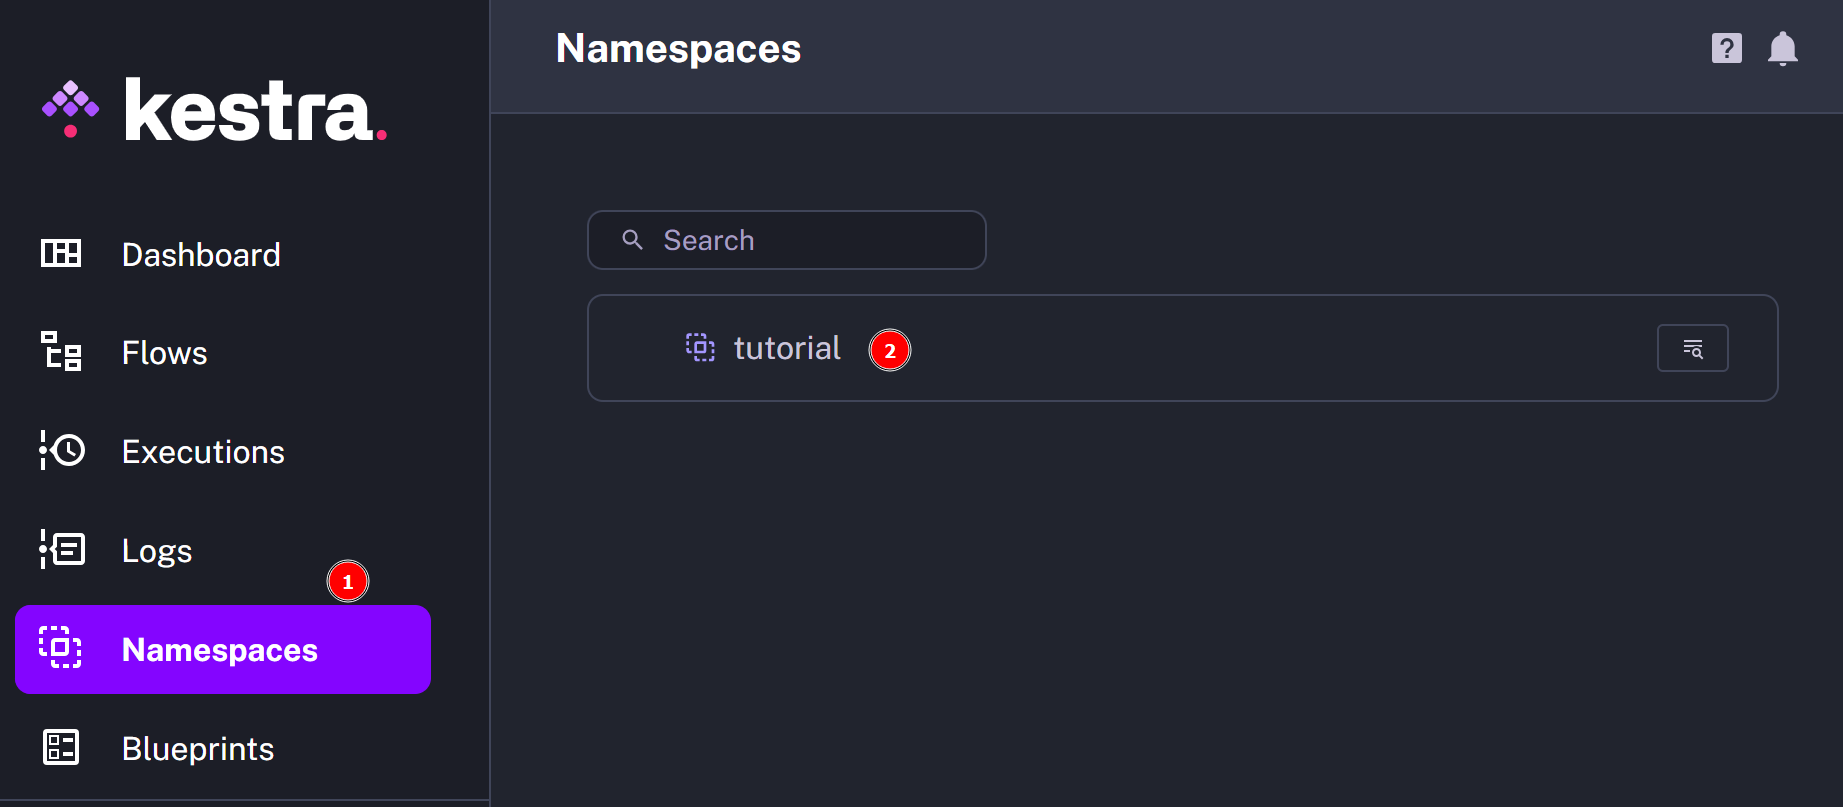Select the Flows icon in the sidebar
This screenshot has width=1843, height=807.
(x=60, y=352)
